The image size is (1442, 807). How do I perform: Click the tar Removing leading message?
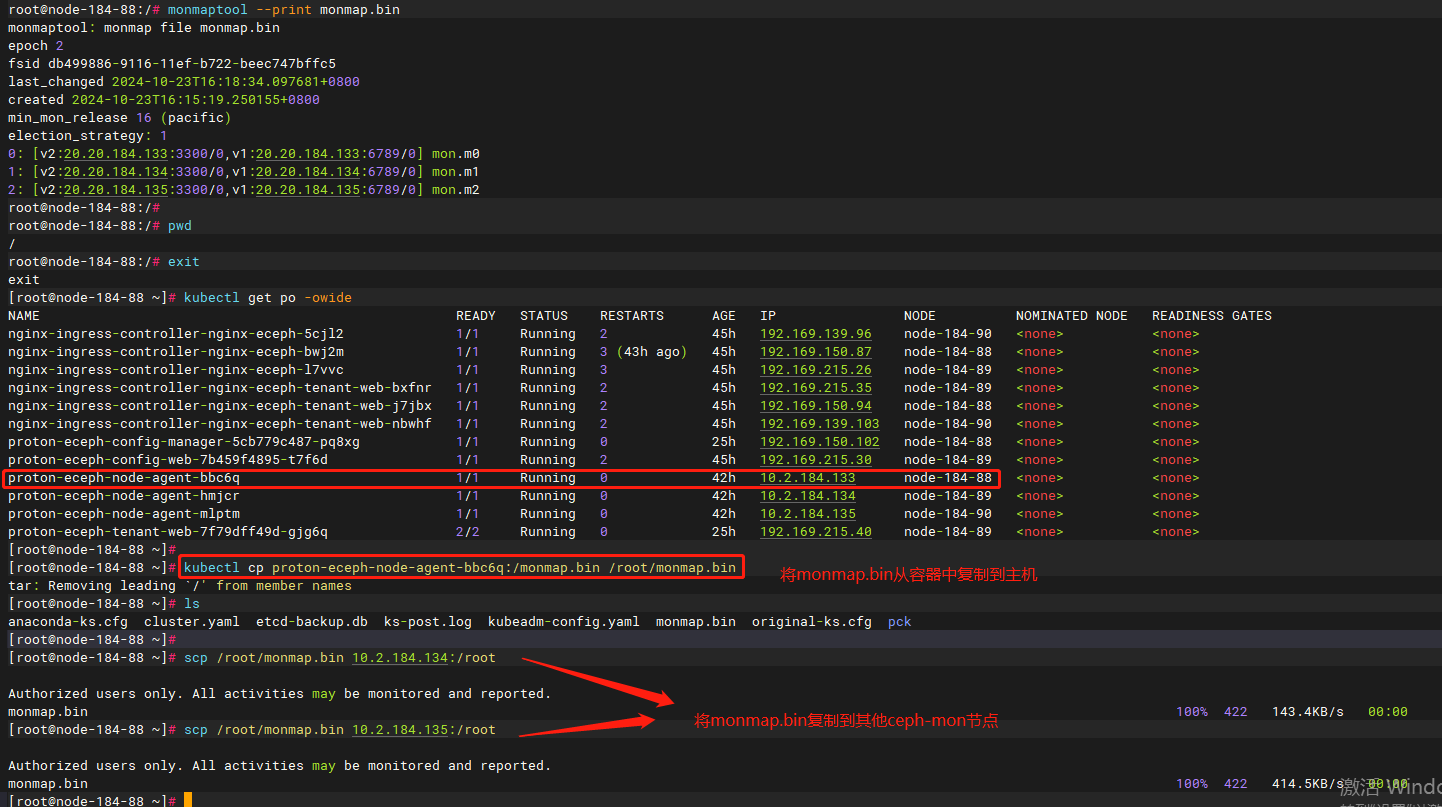180,586
